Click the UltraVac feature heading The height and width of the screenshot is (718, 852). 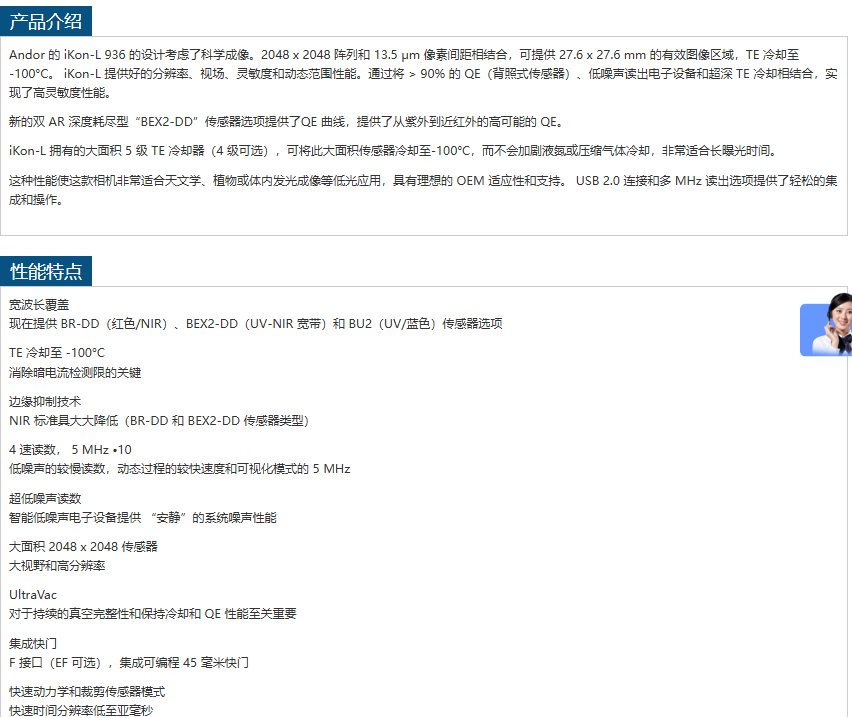pos(33,594)
